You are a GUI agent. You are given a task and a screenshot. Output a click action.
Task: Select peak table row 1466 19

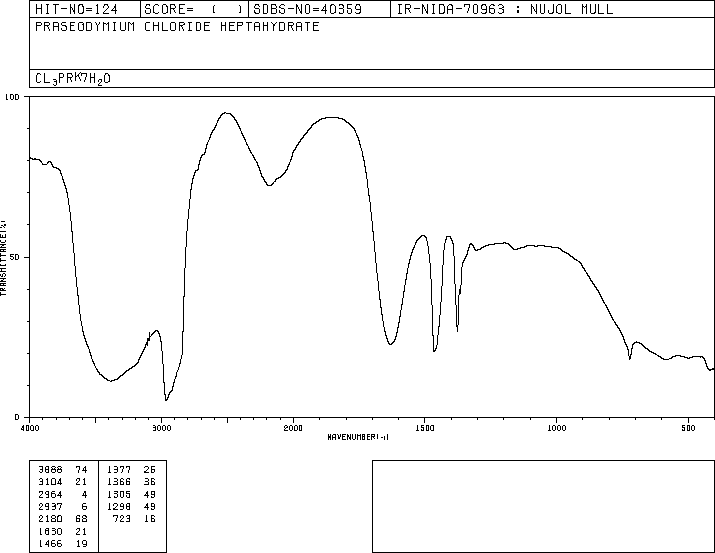(x=63, y=543)
